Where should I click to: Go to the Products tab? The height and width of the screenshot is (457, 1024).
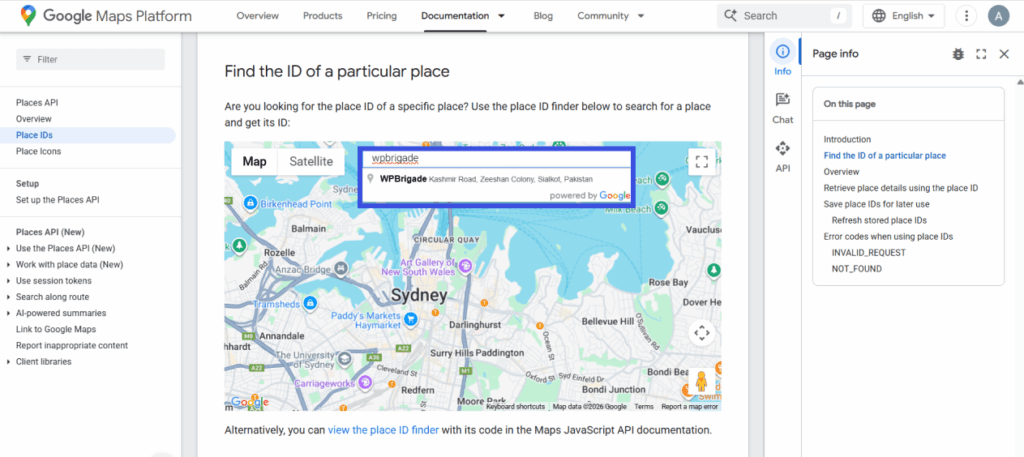(322, 16)
